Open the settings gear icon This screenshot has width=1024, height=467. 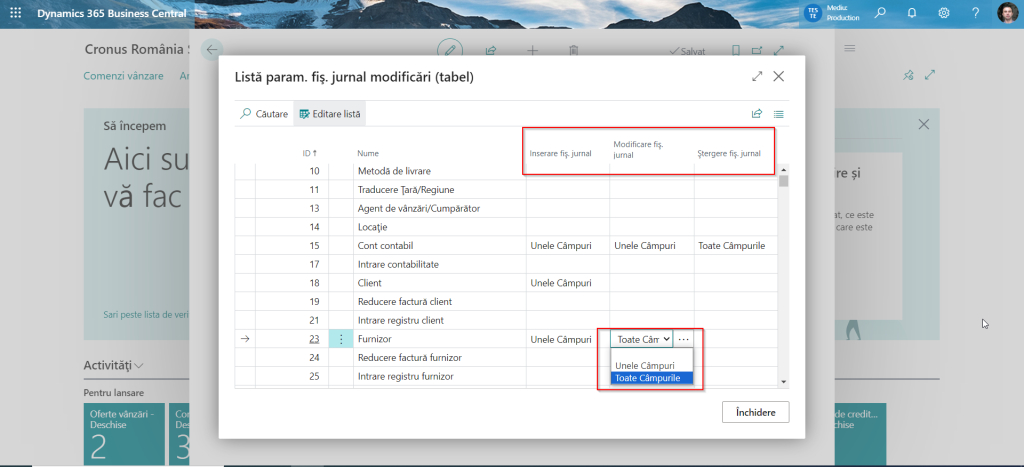944,14
